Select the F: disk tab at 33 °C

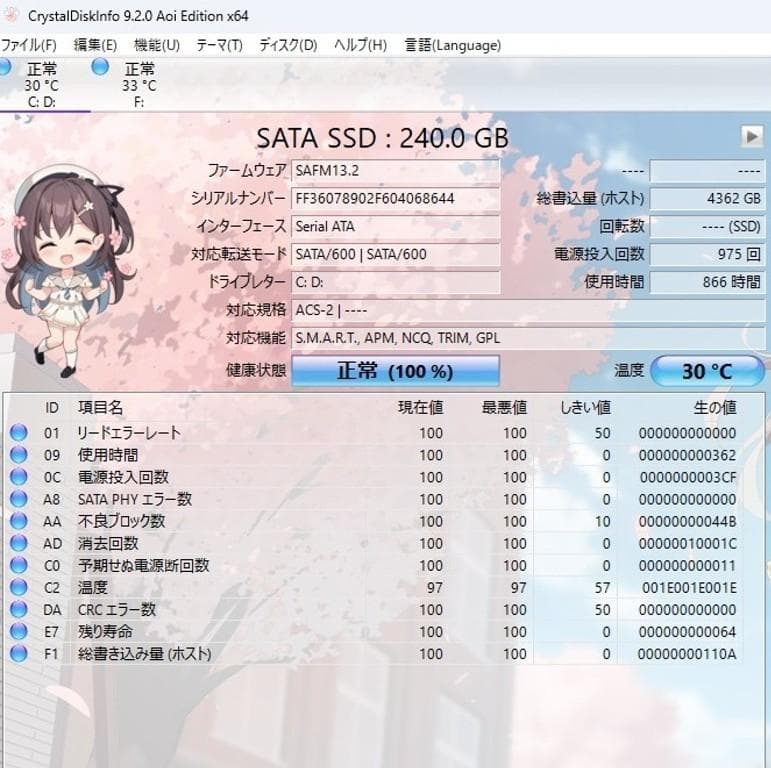click(x=139, y=84)
